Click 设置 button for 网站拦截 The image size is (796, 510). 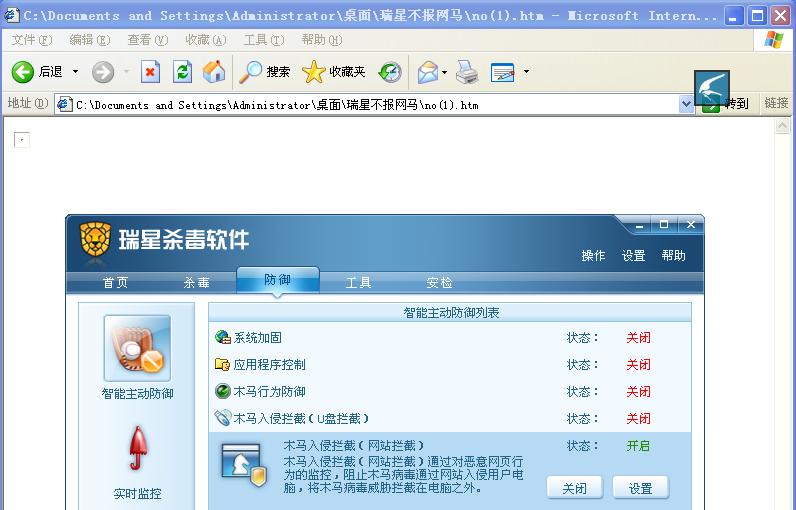[641, 488]
